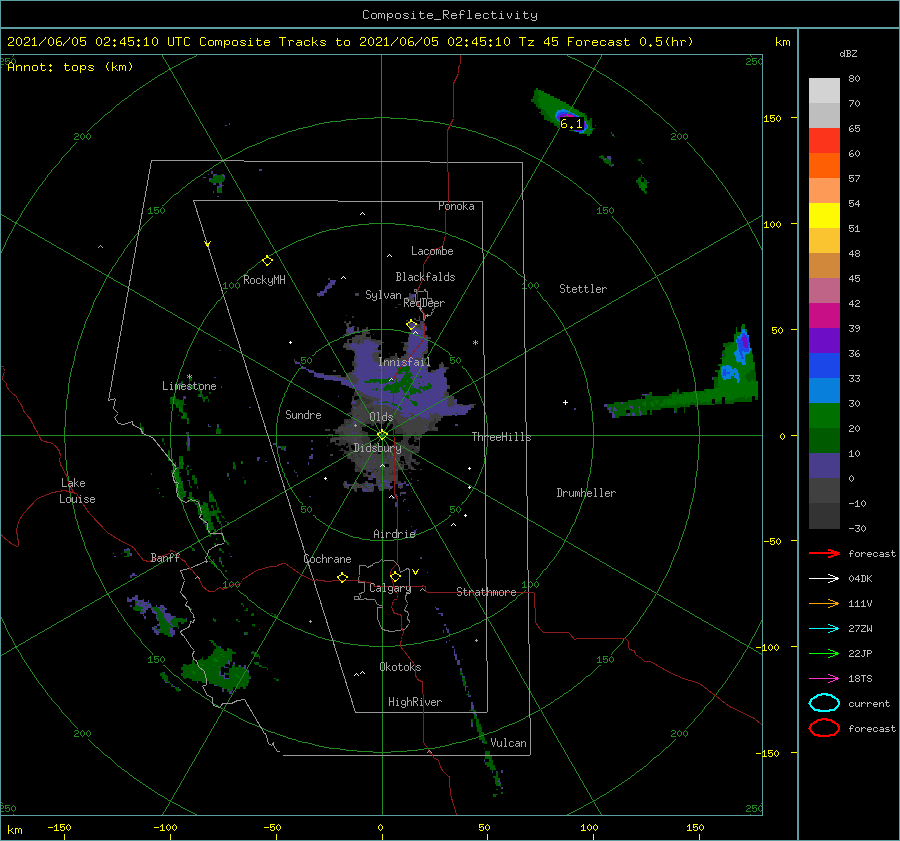Click the 'Forecast 0.5(hr)' header text
The height and width of the screenshot is (841, 900).
[630, 42]
